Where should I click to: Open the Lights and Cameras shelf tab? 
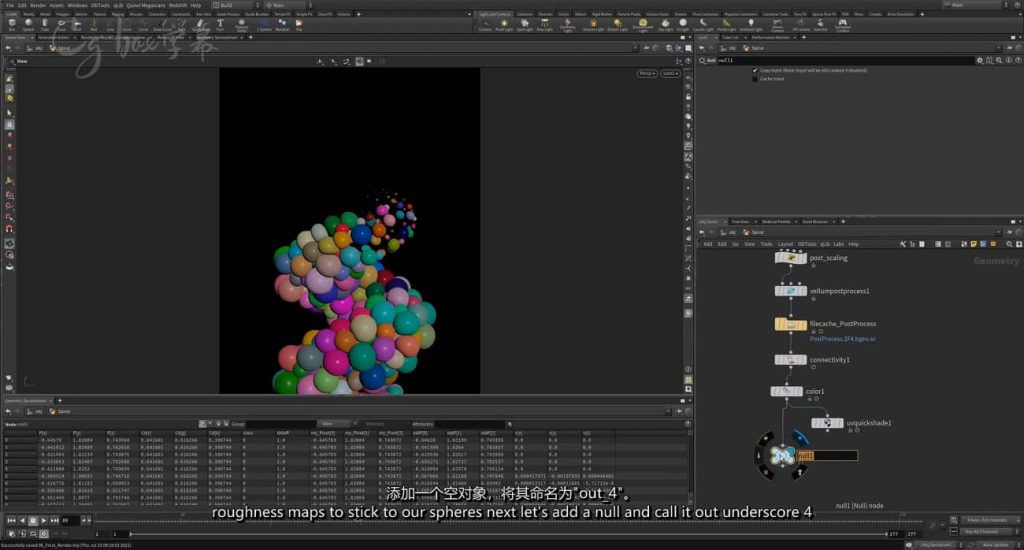point(495,14)
